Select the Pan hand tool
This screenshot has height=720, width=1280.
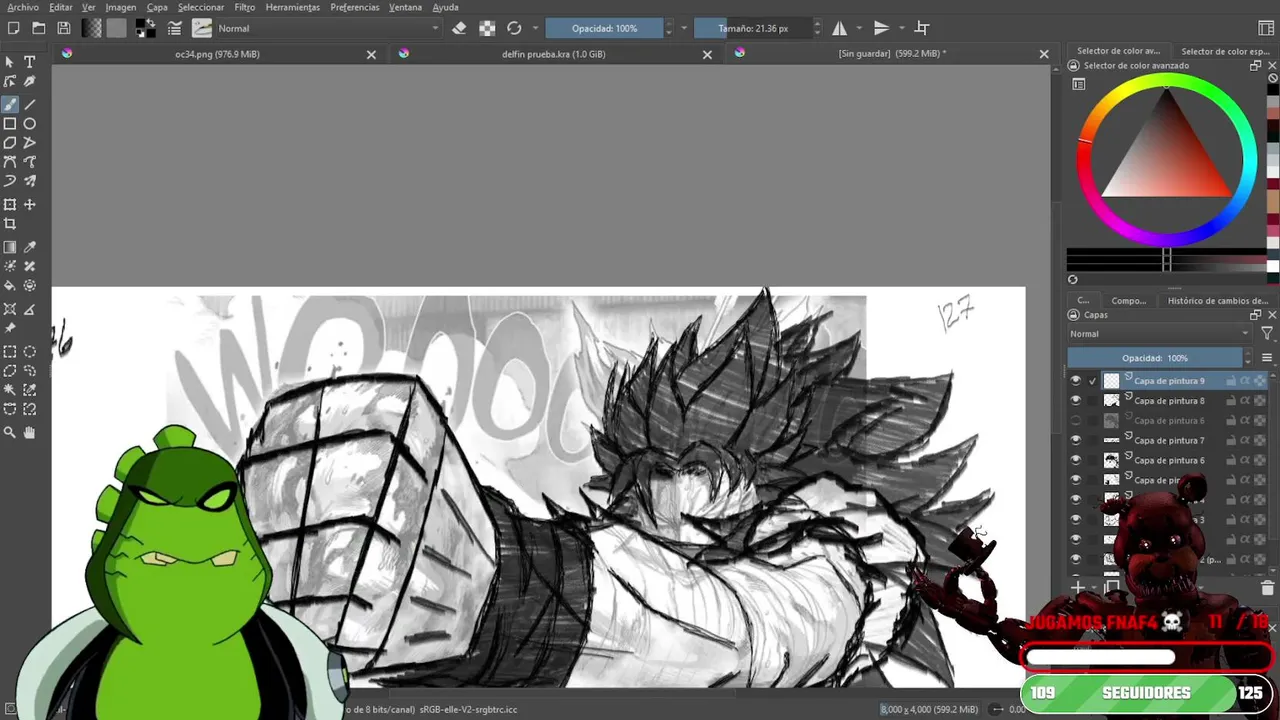(x=30, y=432)
